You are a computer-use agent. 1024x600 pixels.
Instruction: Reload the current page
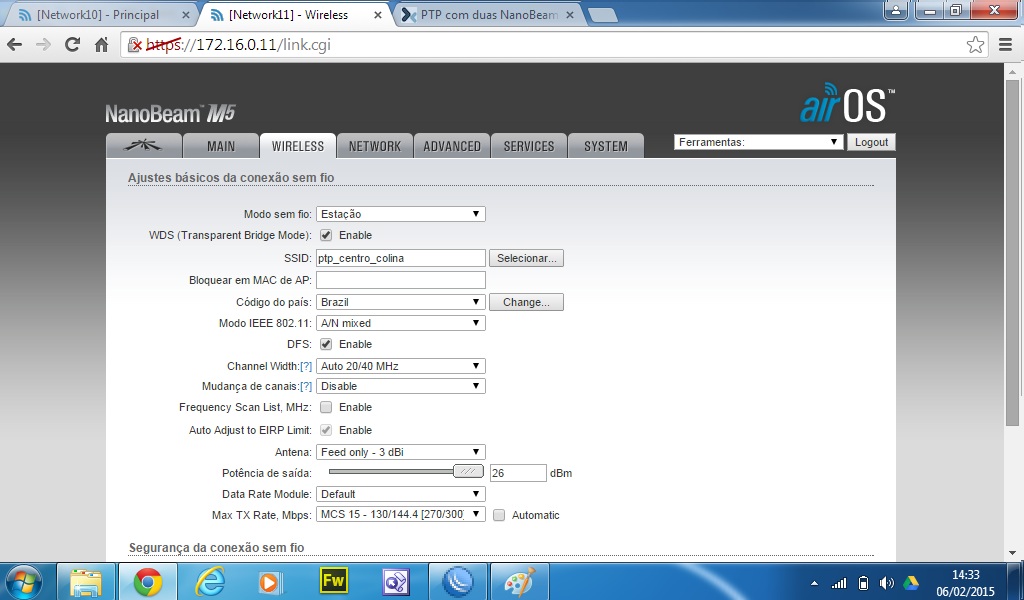(x=72, y=44)
